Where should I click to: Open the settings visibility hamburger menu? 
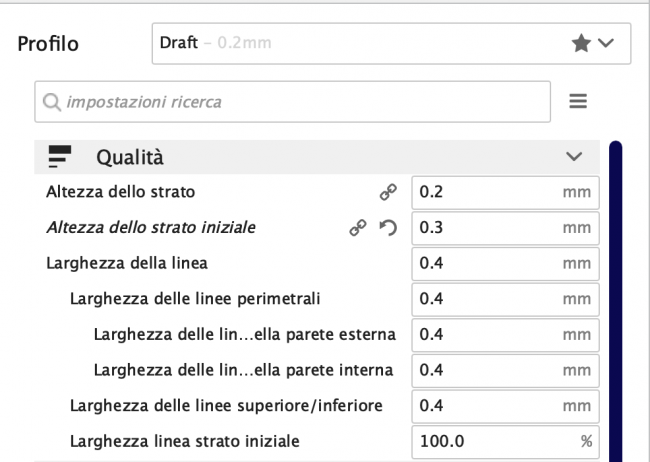tap(577, 102)
